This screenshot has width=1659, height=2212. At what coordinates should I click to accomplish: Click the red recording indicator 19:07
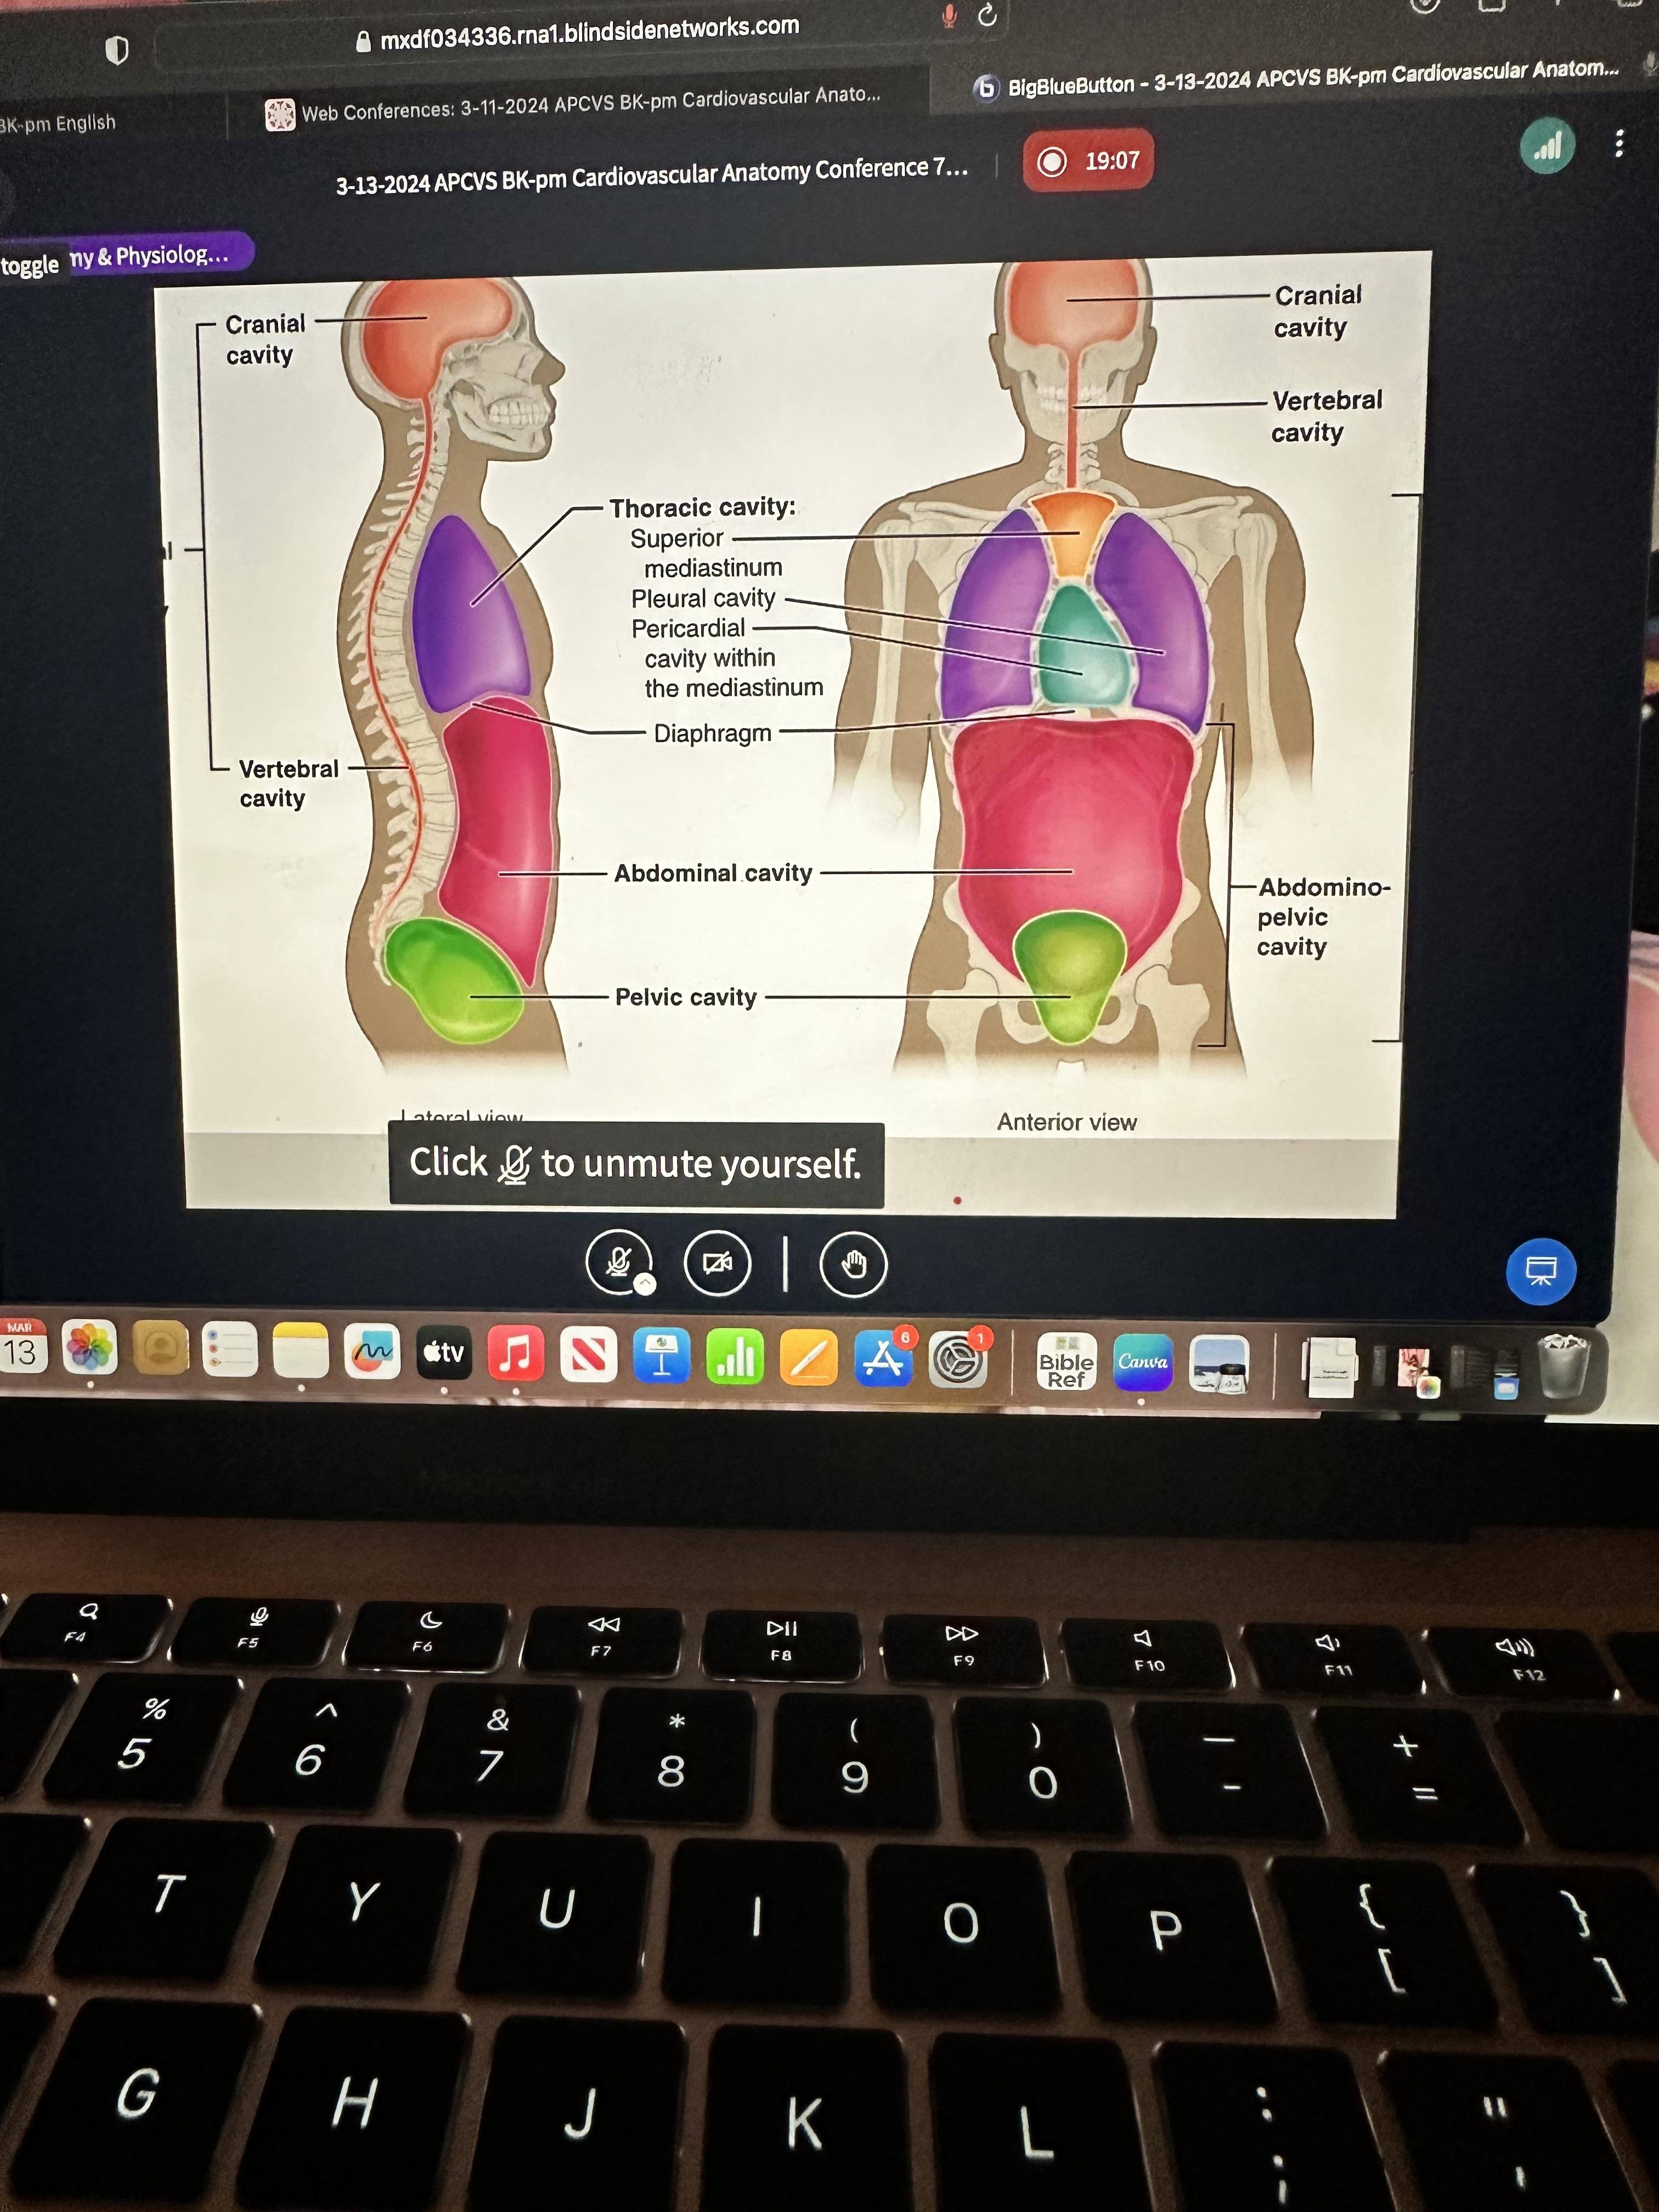[x=1088, y=161]
